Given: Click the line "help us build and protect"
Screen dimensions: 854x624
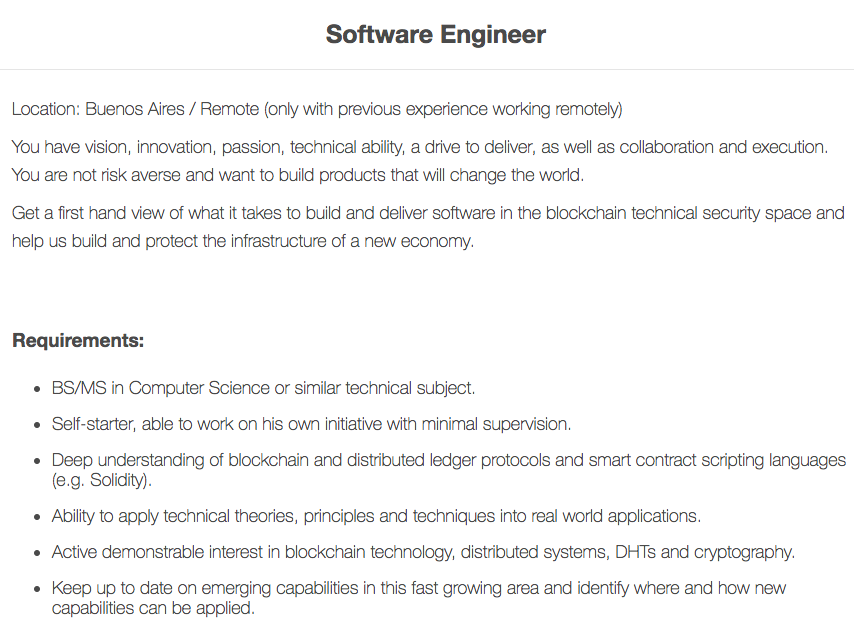Looking at the screenshot, I should [x=243, y=241].
